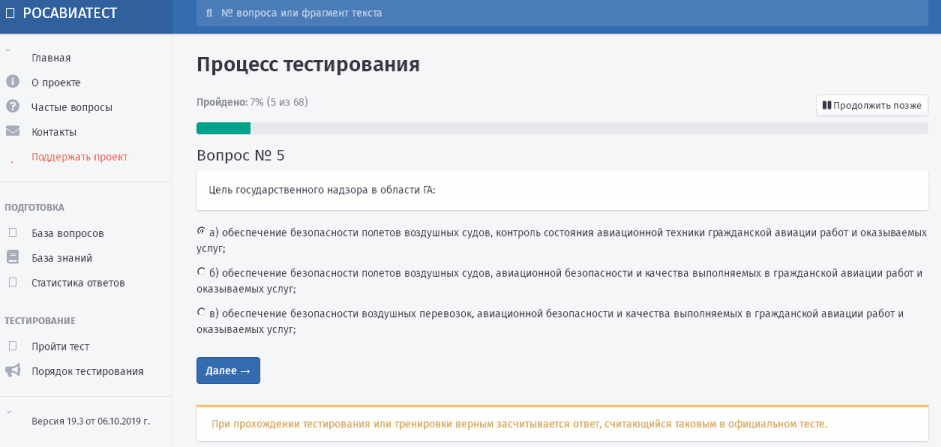
Task: Select answer option б) radio button
Action: 202,271
